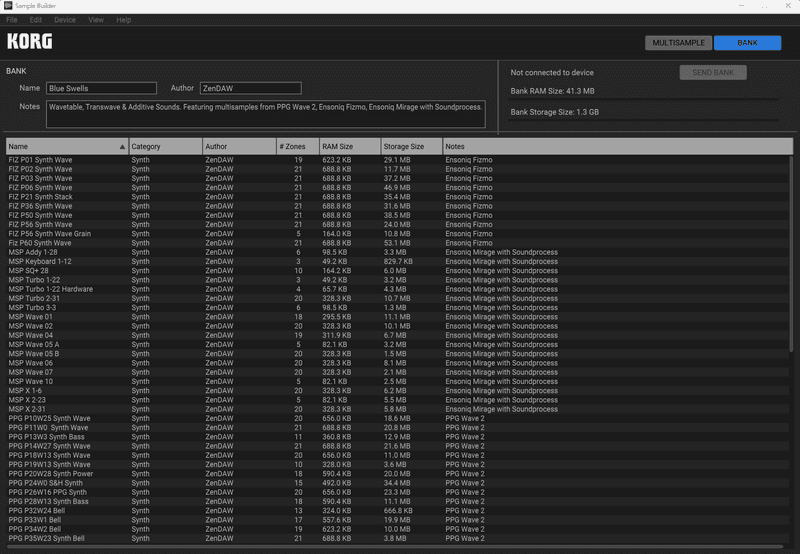Select the FIZ P36 Synth Wave row

click(397, 206)
